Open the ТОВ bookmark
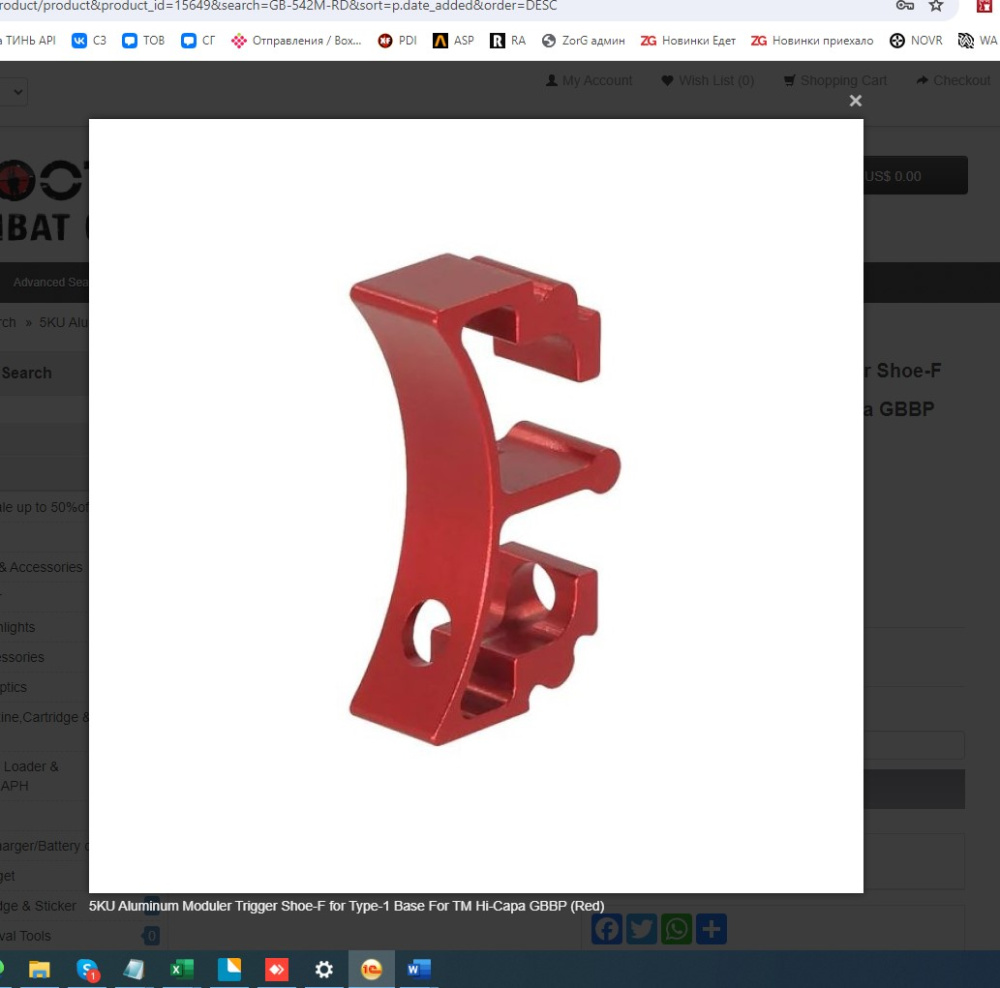1000x988 pixels. tap(143, 41)
